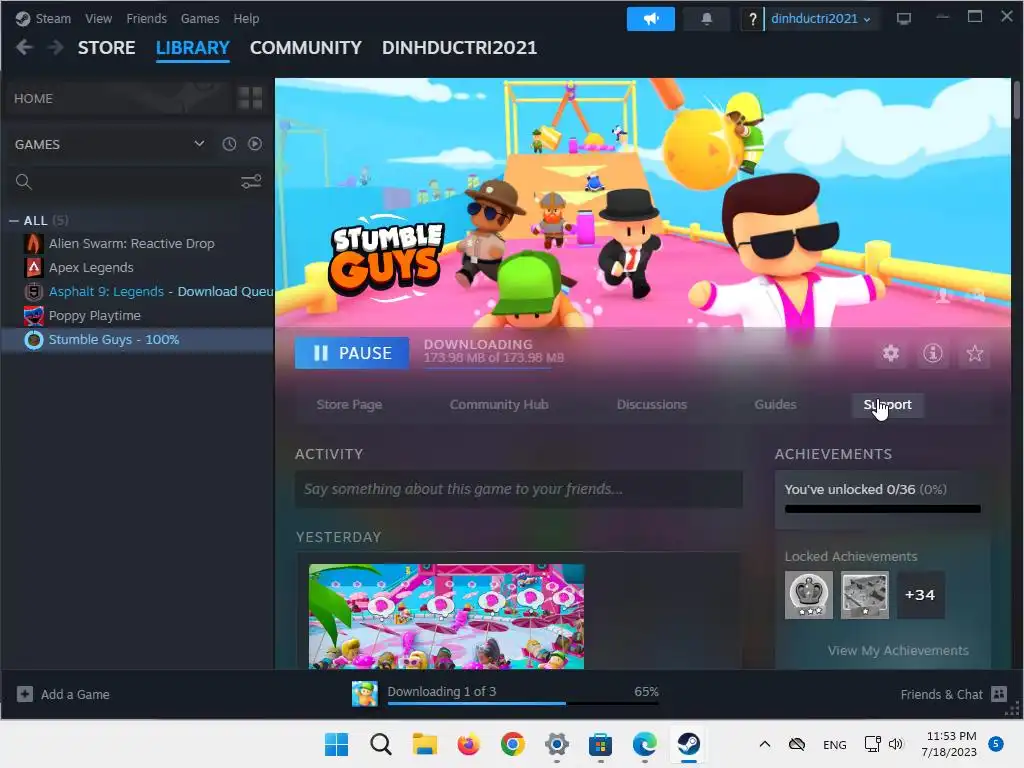Expand the GAMES filter dropdown

[x=199, y=144]
